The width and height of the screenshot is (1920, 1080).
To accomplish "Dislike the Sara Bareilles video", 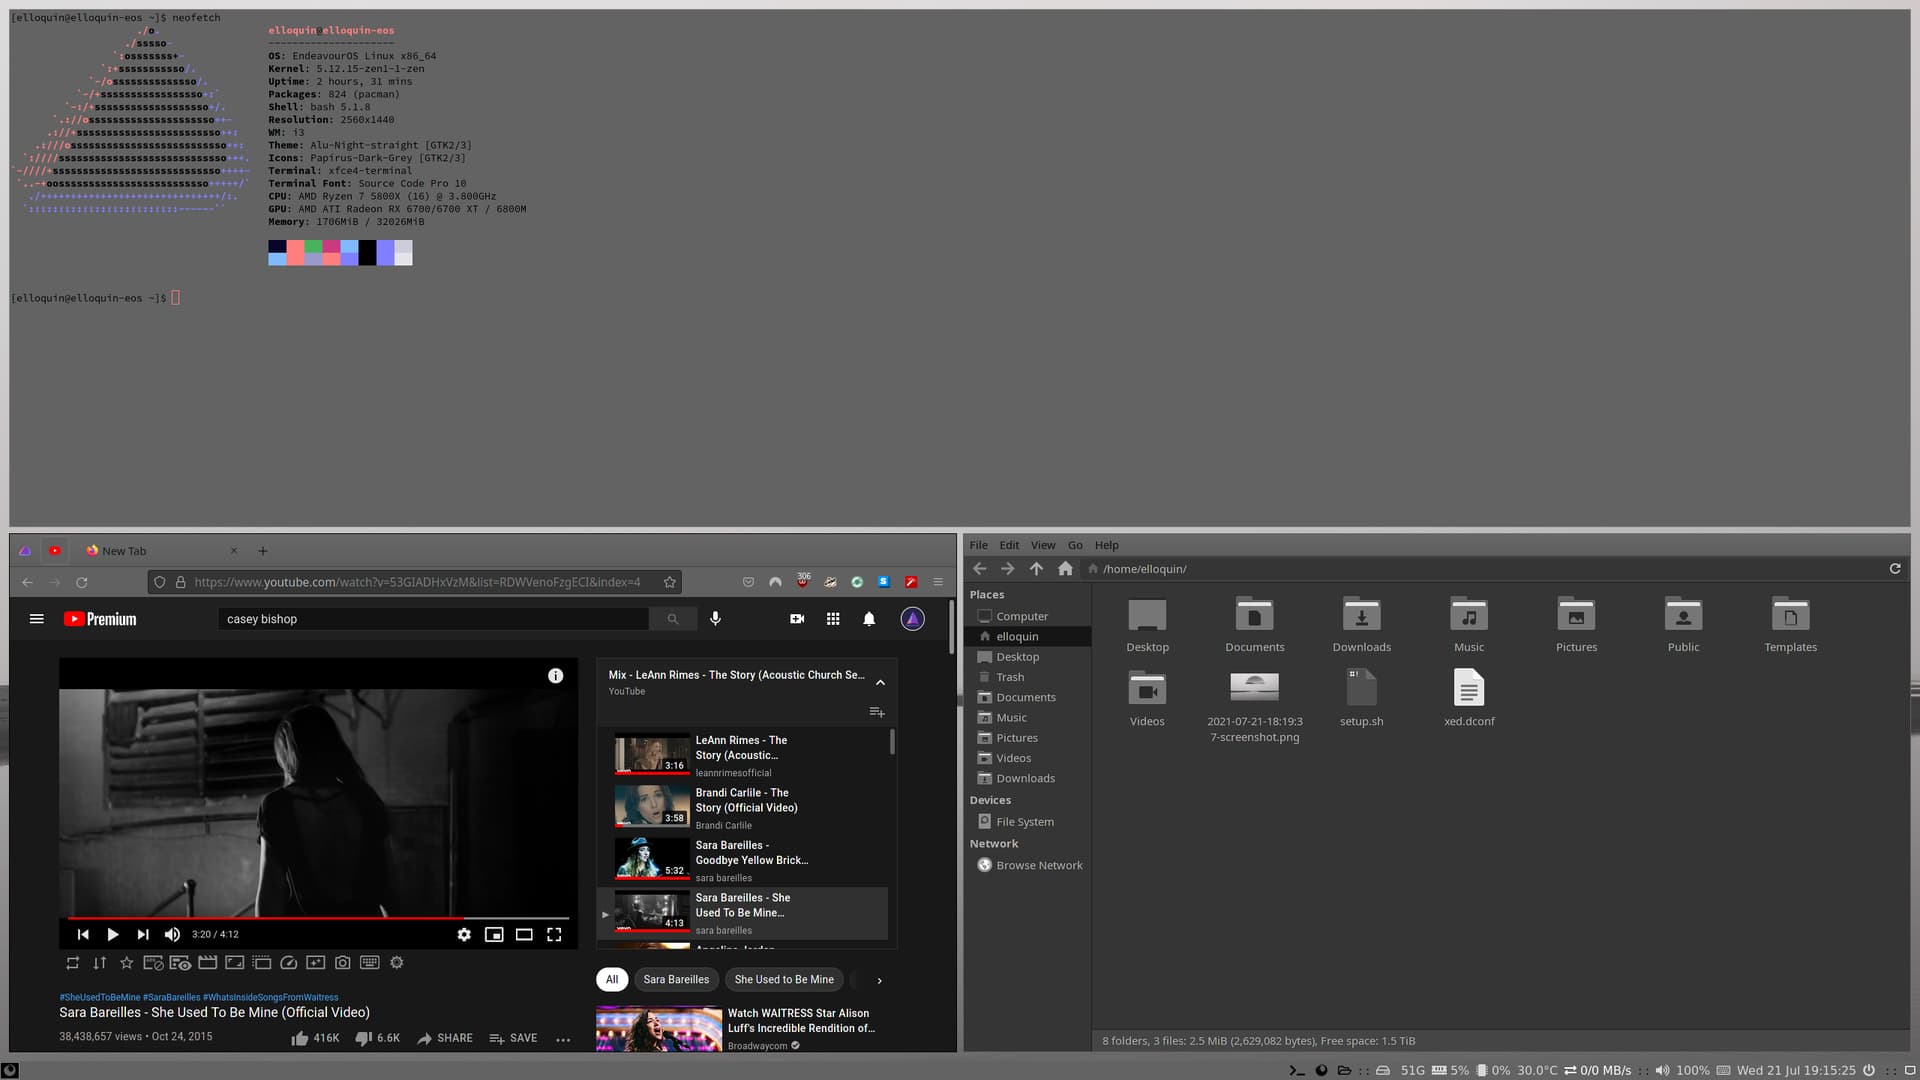I will pos(378,1038).
